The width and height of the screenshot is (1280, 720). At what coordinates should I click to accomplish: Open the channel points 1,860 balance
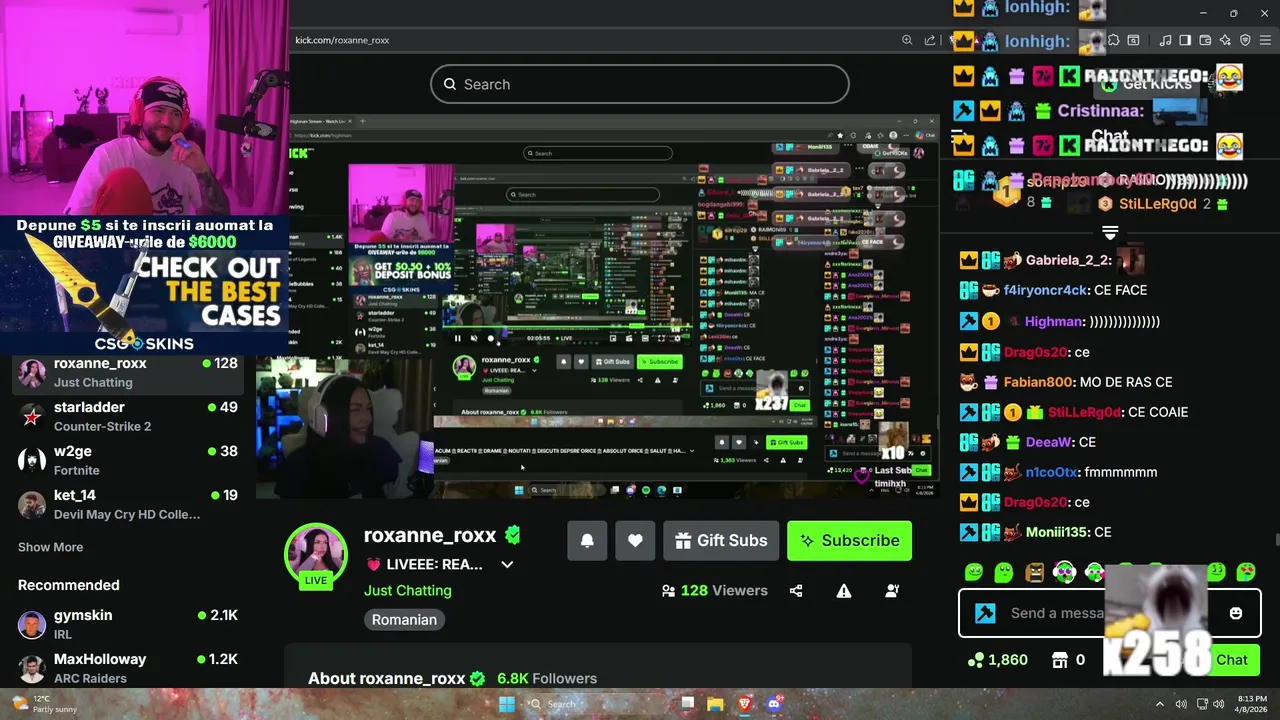pos(997,660)
